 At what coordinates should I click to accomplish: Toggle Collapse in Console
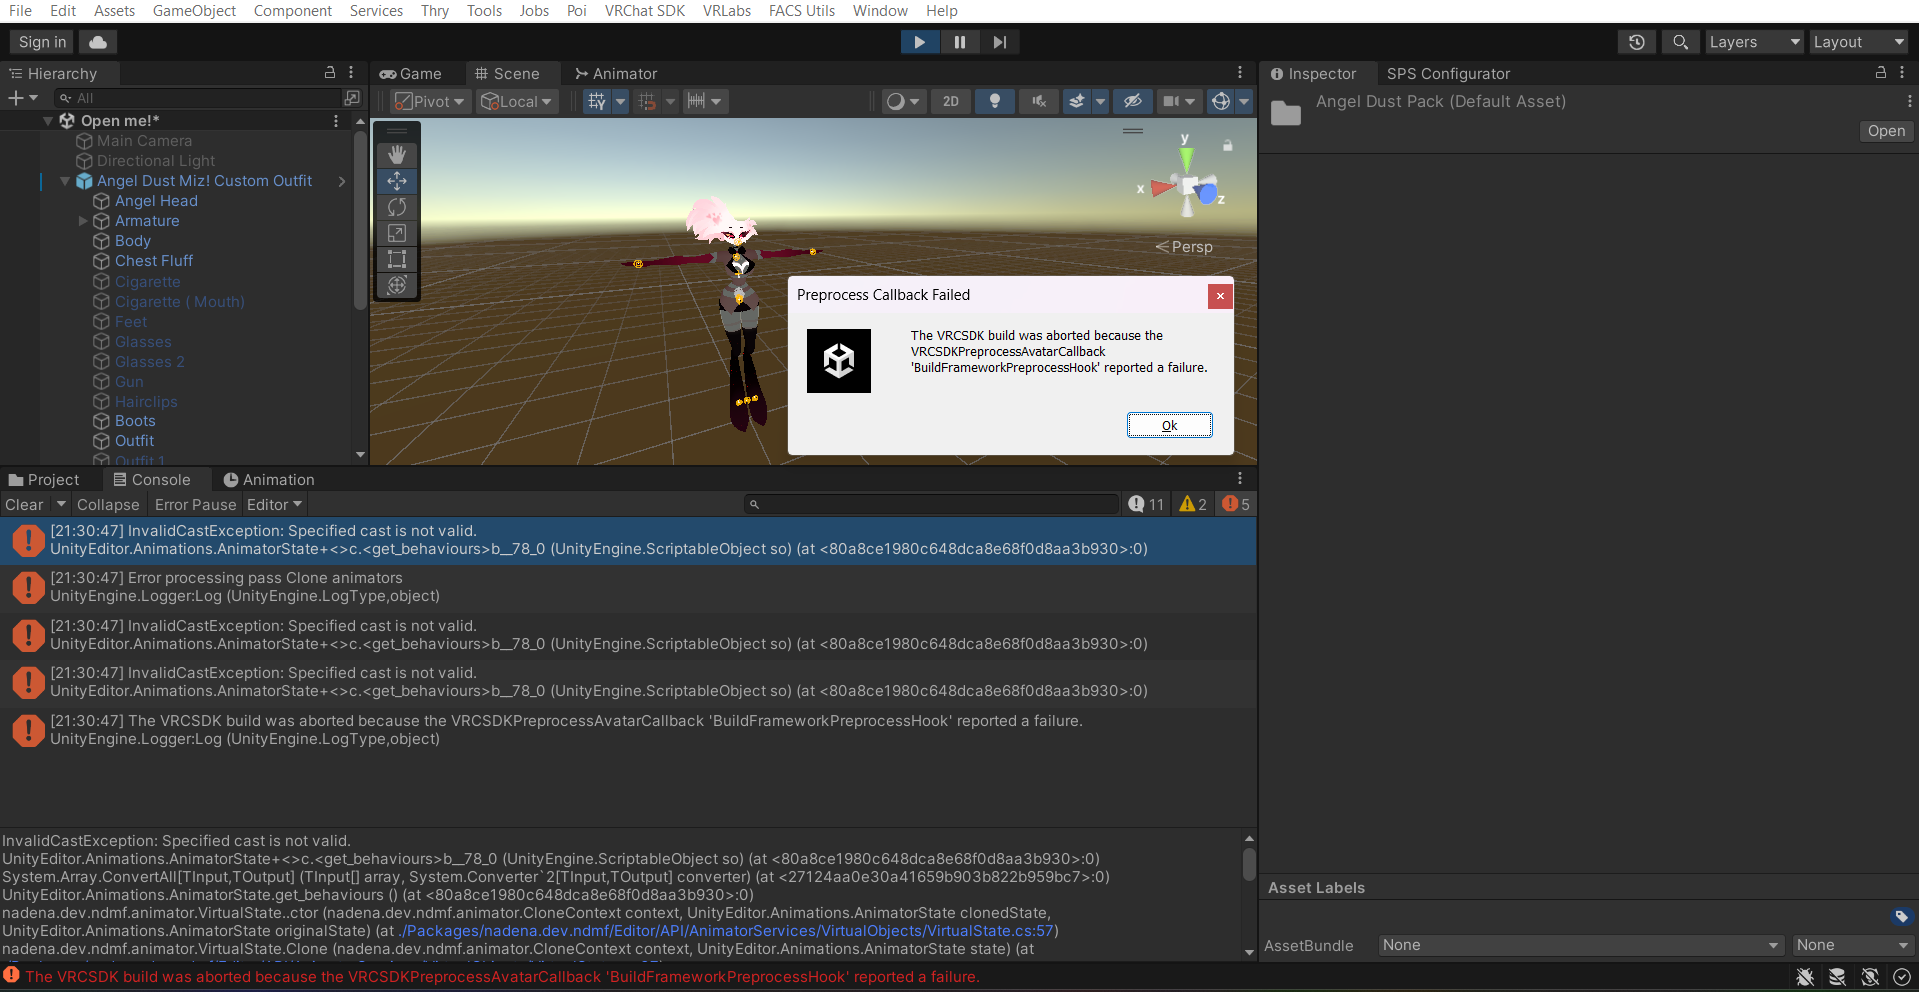(108, 505)
